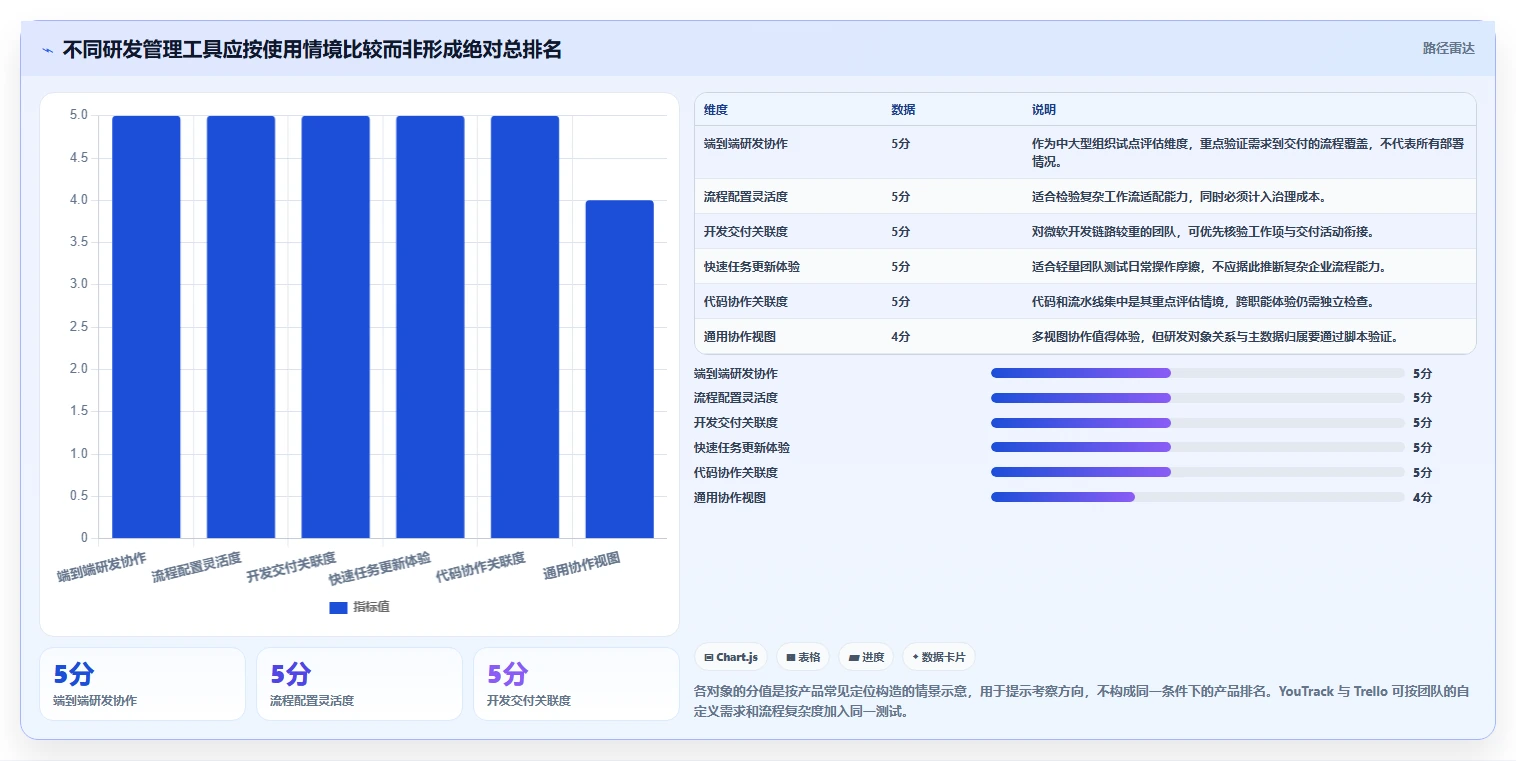Click the 快速任务更新体验 progress bar
Image resolution: width=1516 pixels, height=761 pixels.
coord(1198,447)
